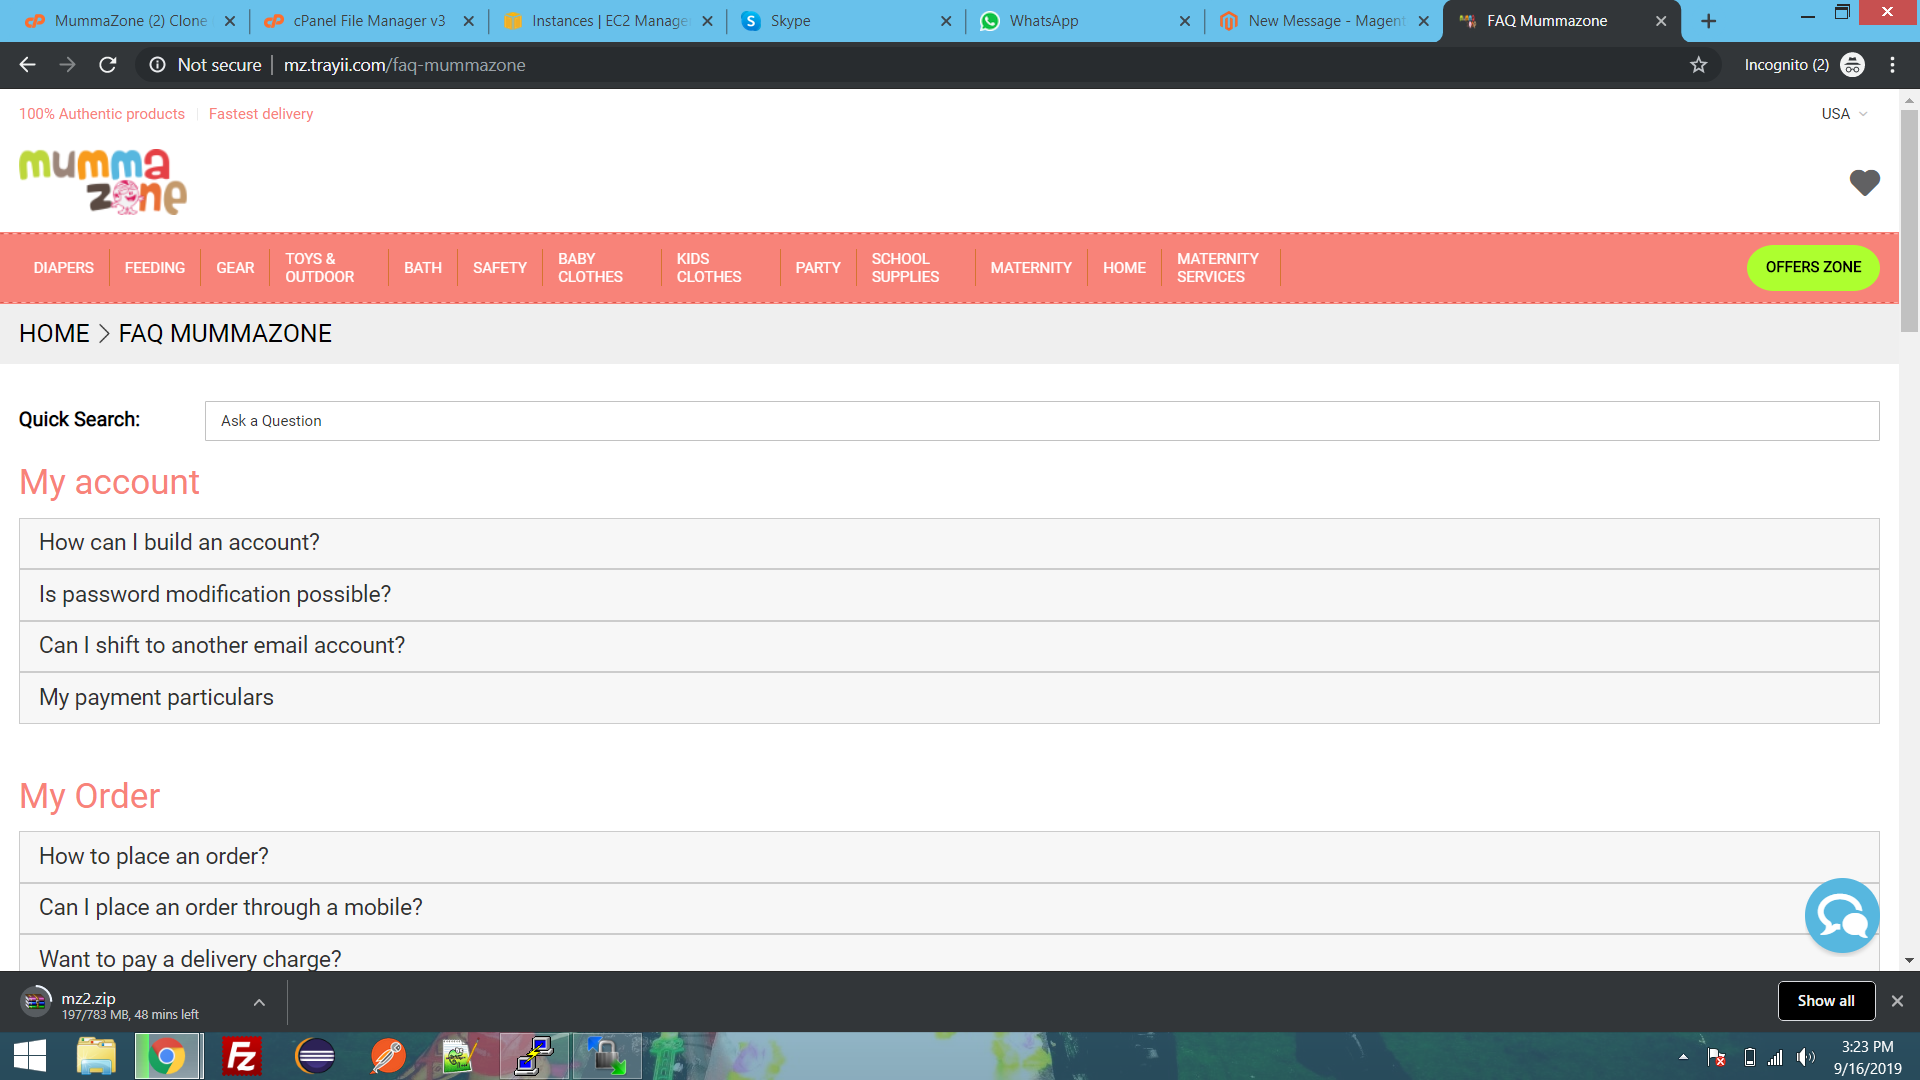Click the back navigation arrow
The height and width of the screenshot is (1080, 1920).
coord(26,65)
